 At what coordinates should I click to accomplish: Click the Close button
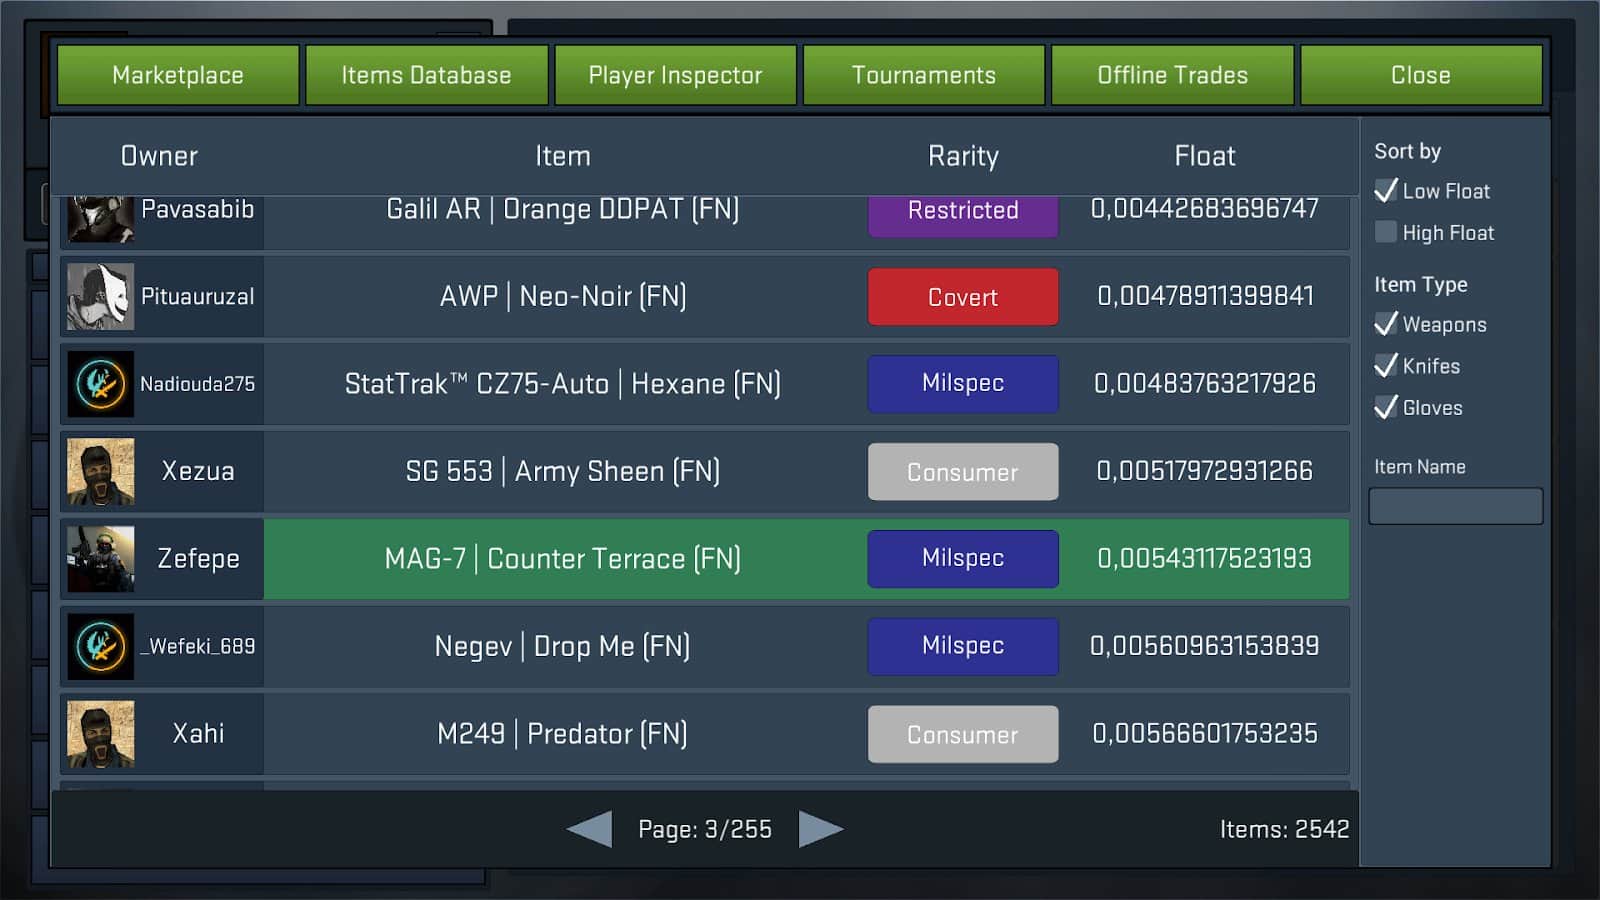(1420, 75)
